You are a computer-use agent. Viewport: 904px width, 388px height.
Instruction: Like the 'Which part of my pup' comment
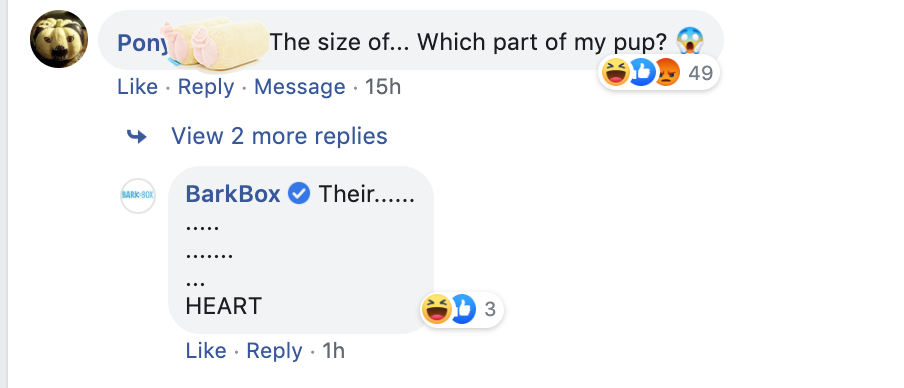[137, 87]
